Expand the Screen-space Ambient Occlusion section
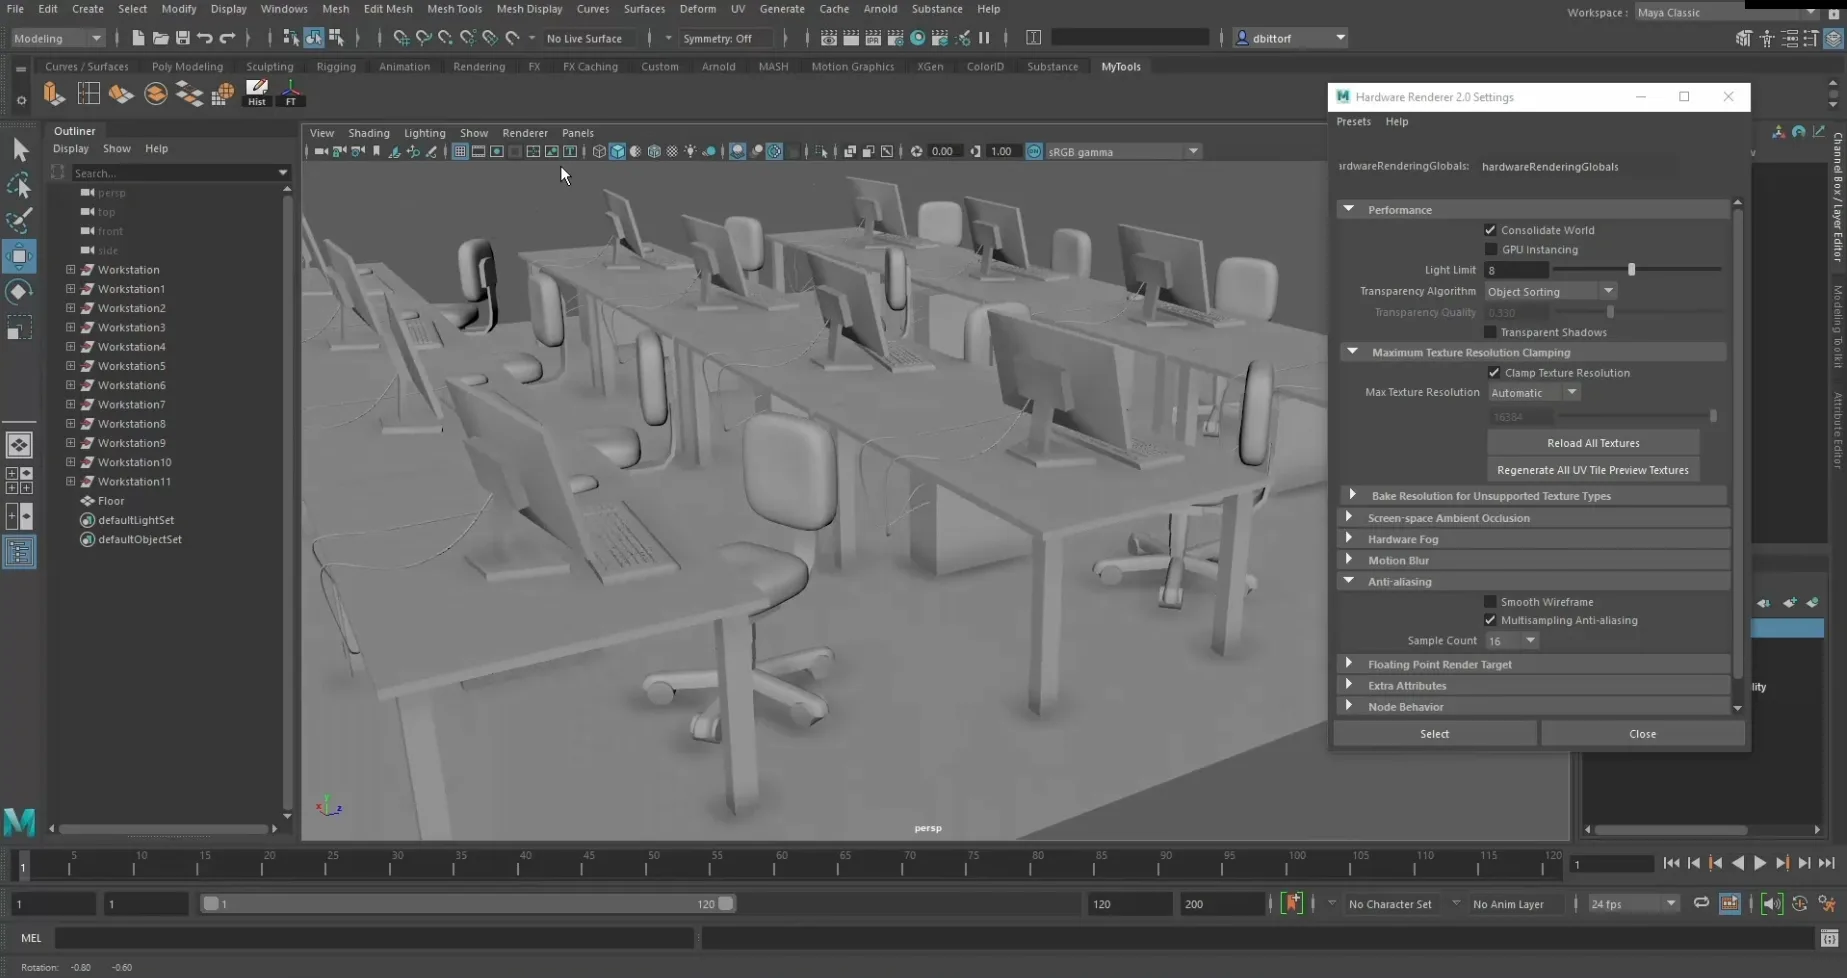 coord(1349,517)
